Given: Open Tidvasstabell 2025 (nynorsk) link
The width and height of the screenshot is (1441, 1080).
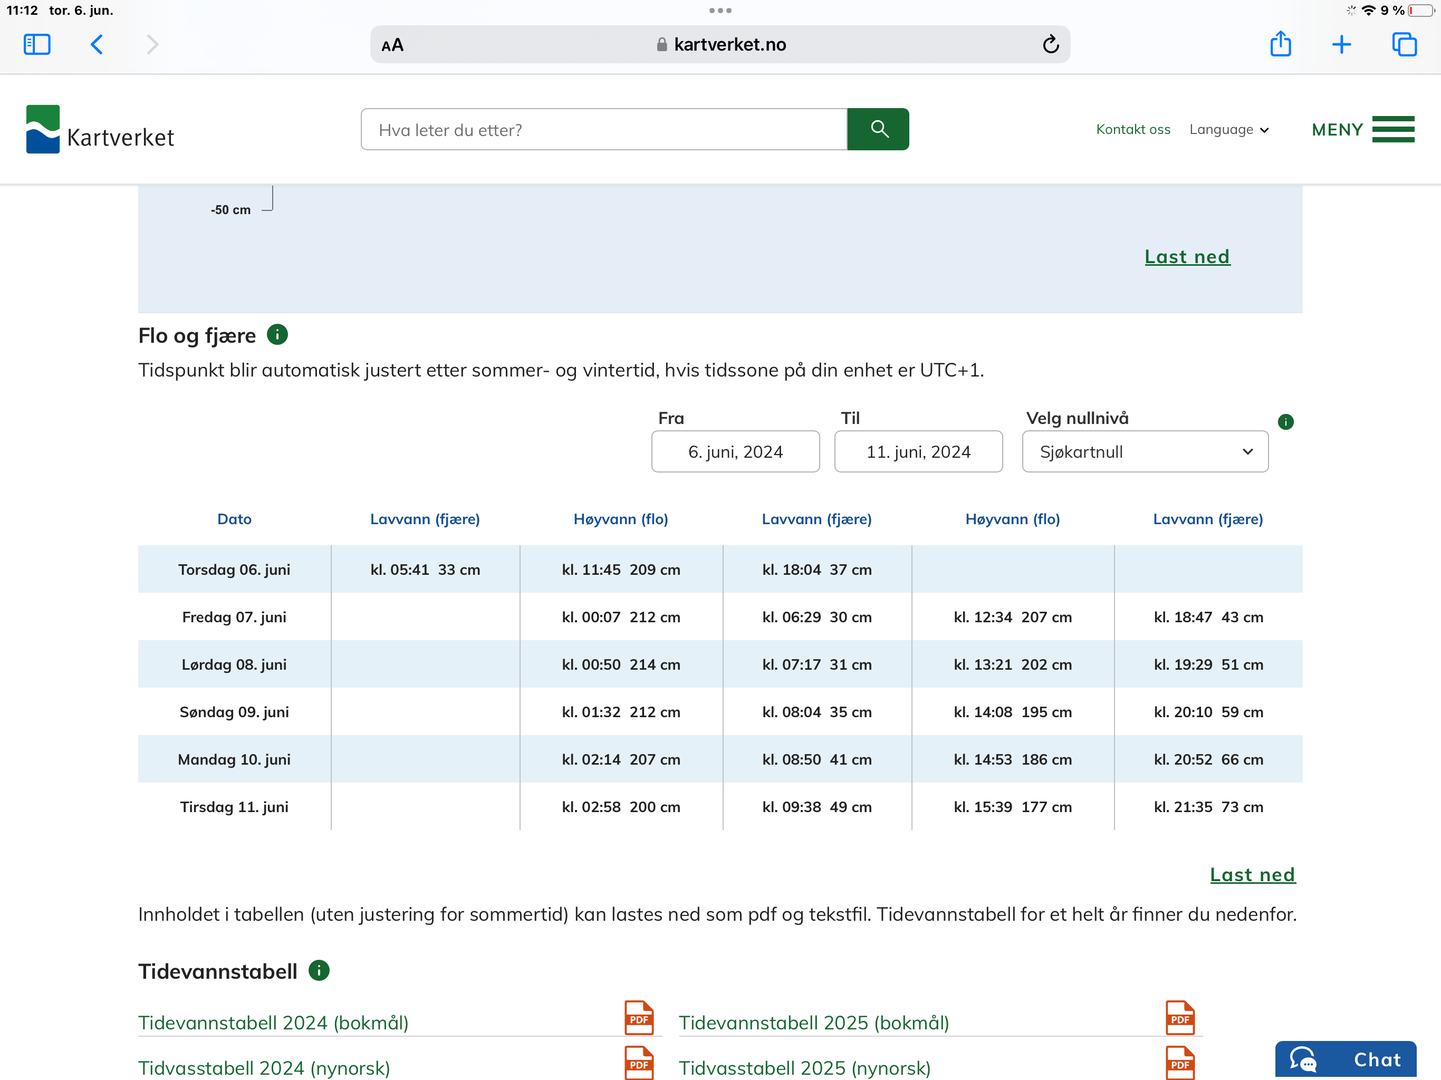Looking at the screenshot, I should (805, 1068).
